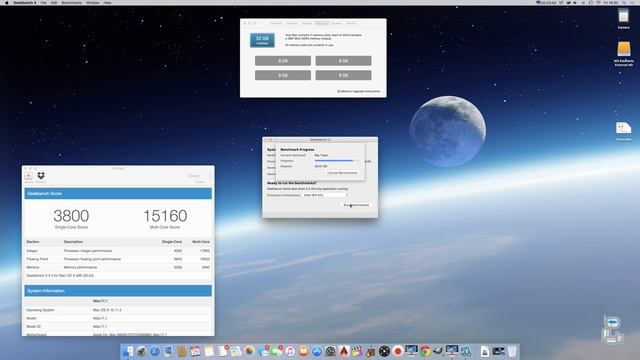This screenshot has width=640, height=360.
Task: Open Contacts book icon in dock
Action: point(182,351)
